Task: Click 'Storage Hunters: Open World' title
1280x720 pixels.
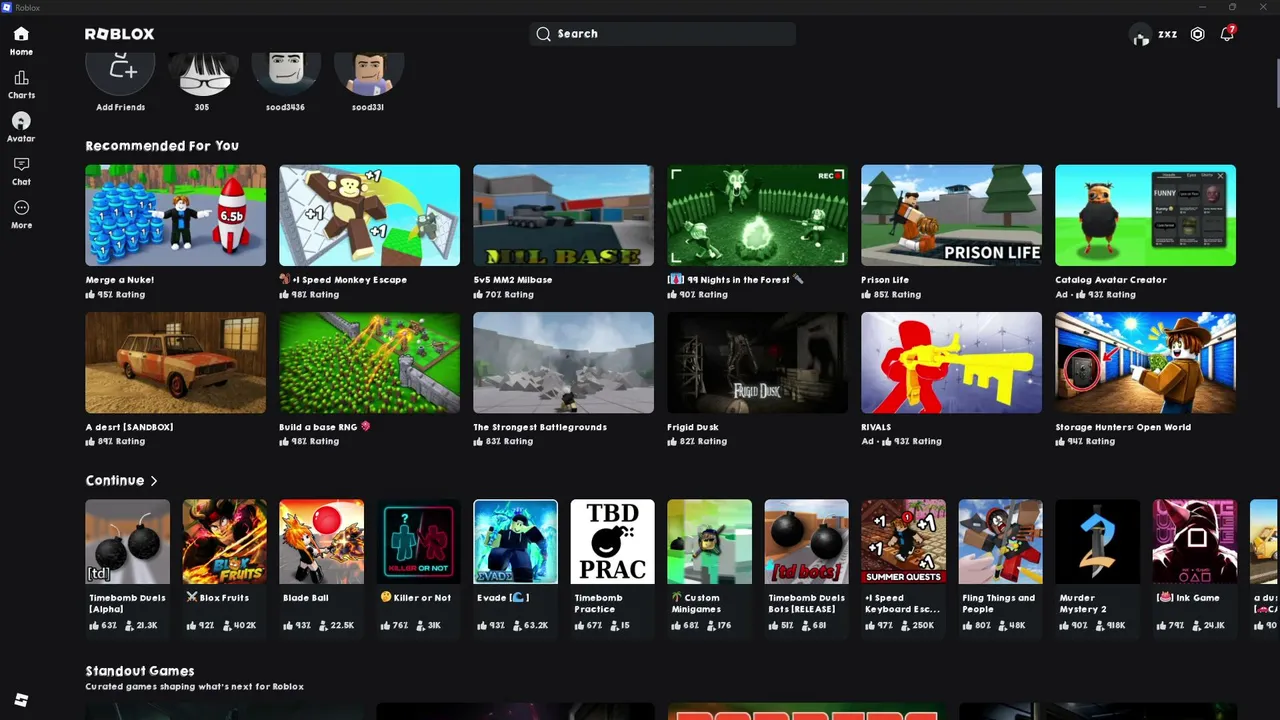Action: coord(1123,427)
